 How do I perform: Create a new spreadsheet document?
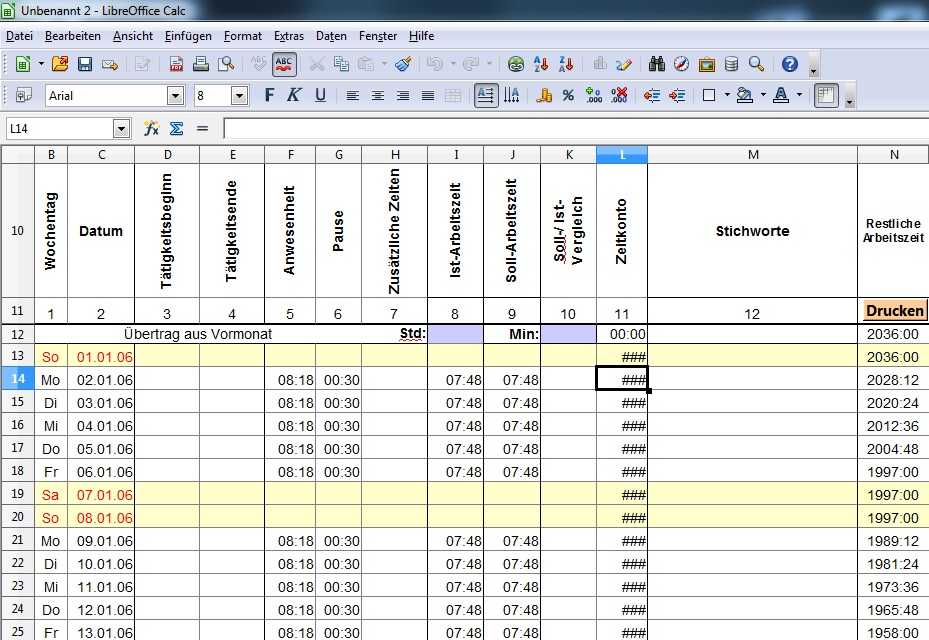pyautogui.click(x=23, y=64)
